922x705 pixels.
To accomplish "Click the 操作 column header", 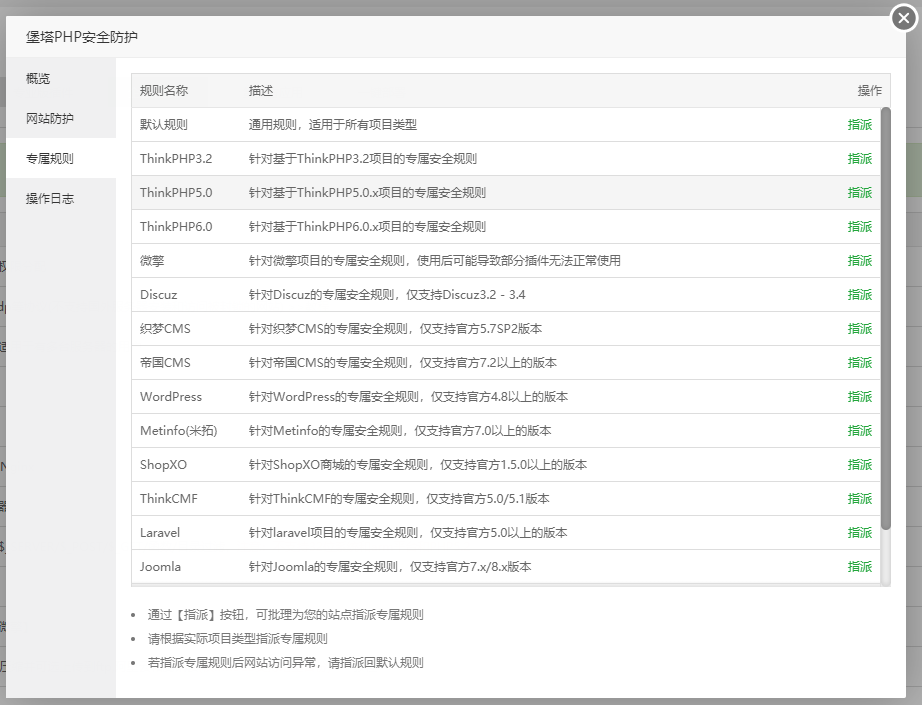I will pos(869,91).
